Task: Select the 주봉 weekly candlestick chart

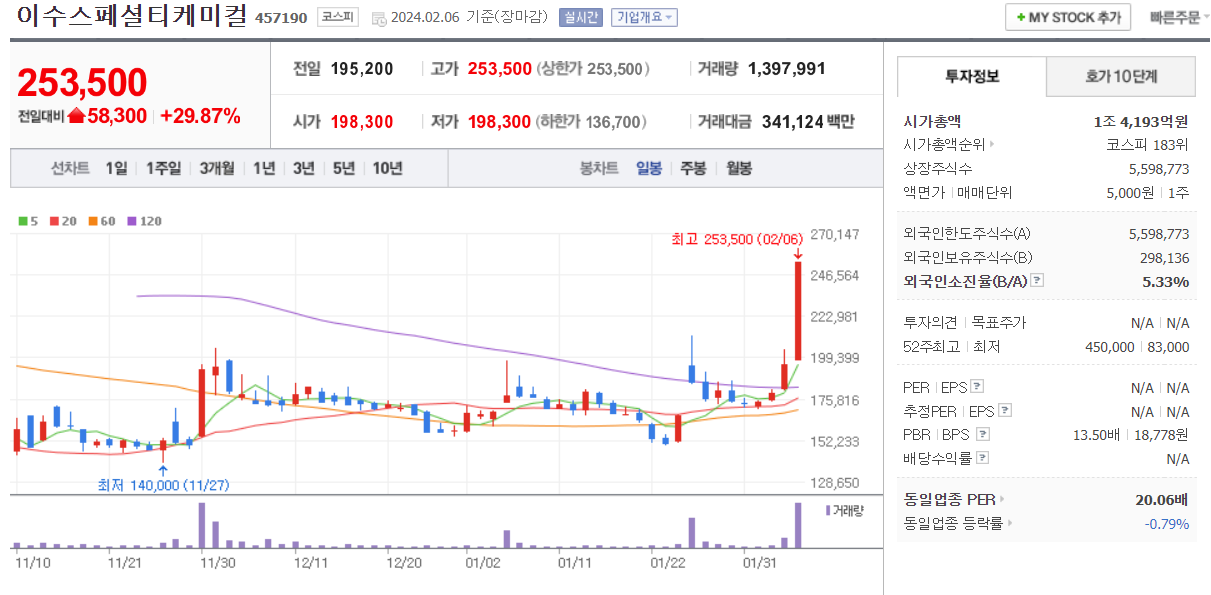Action: click(693, 168)
